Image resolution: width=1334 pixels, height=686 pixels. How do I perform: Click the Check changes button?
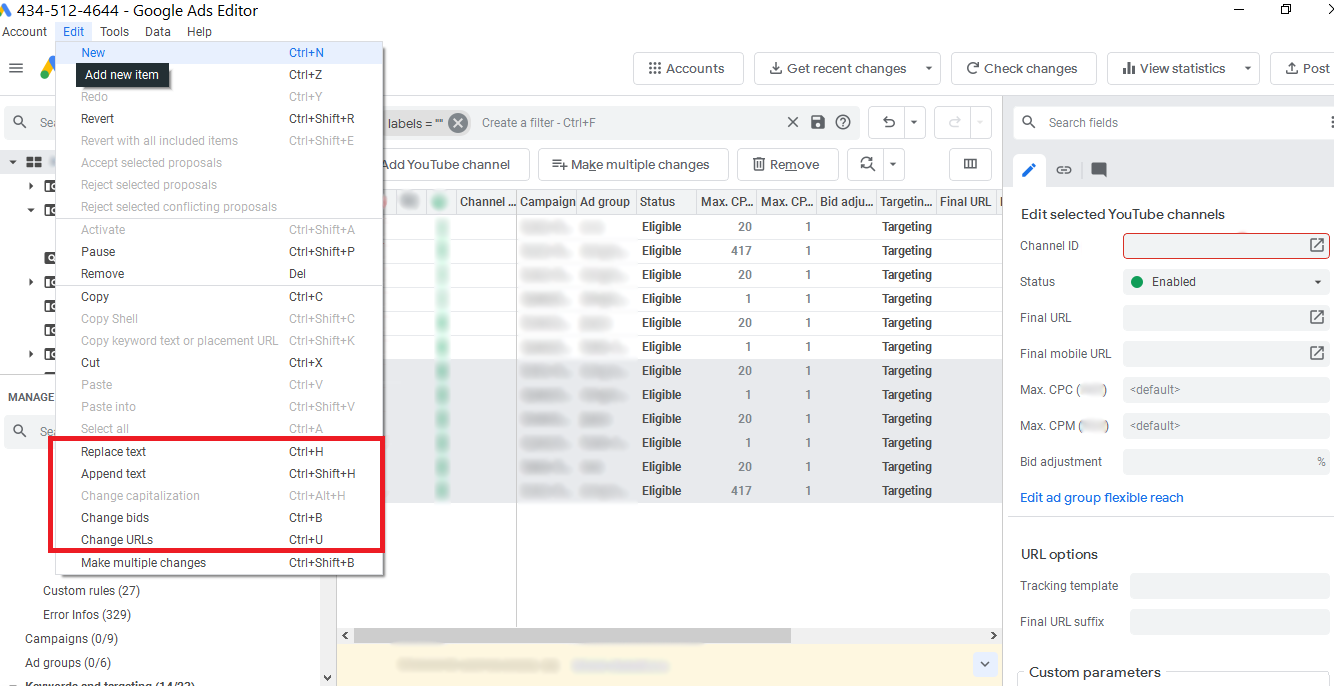1023,68
